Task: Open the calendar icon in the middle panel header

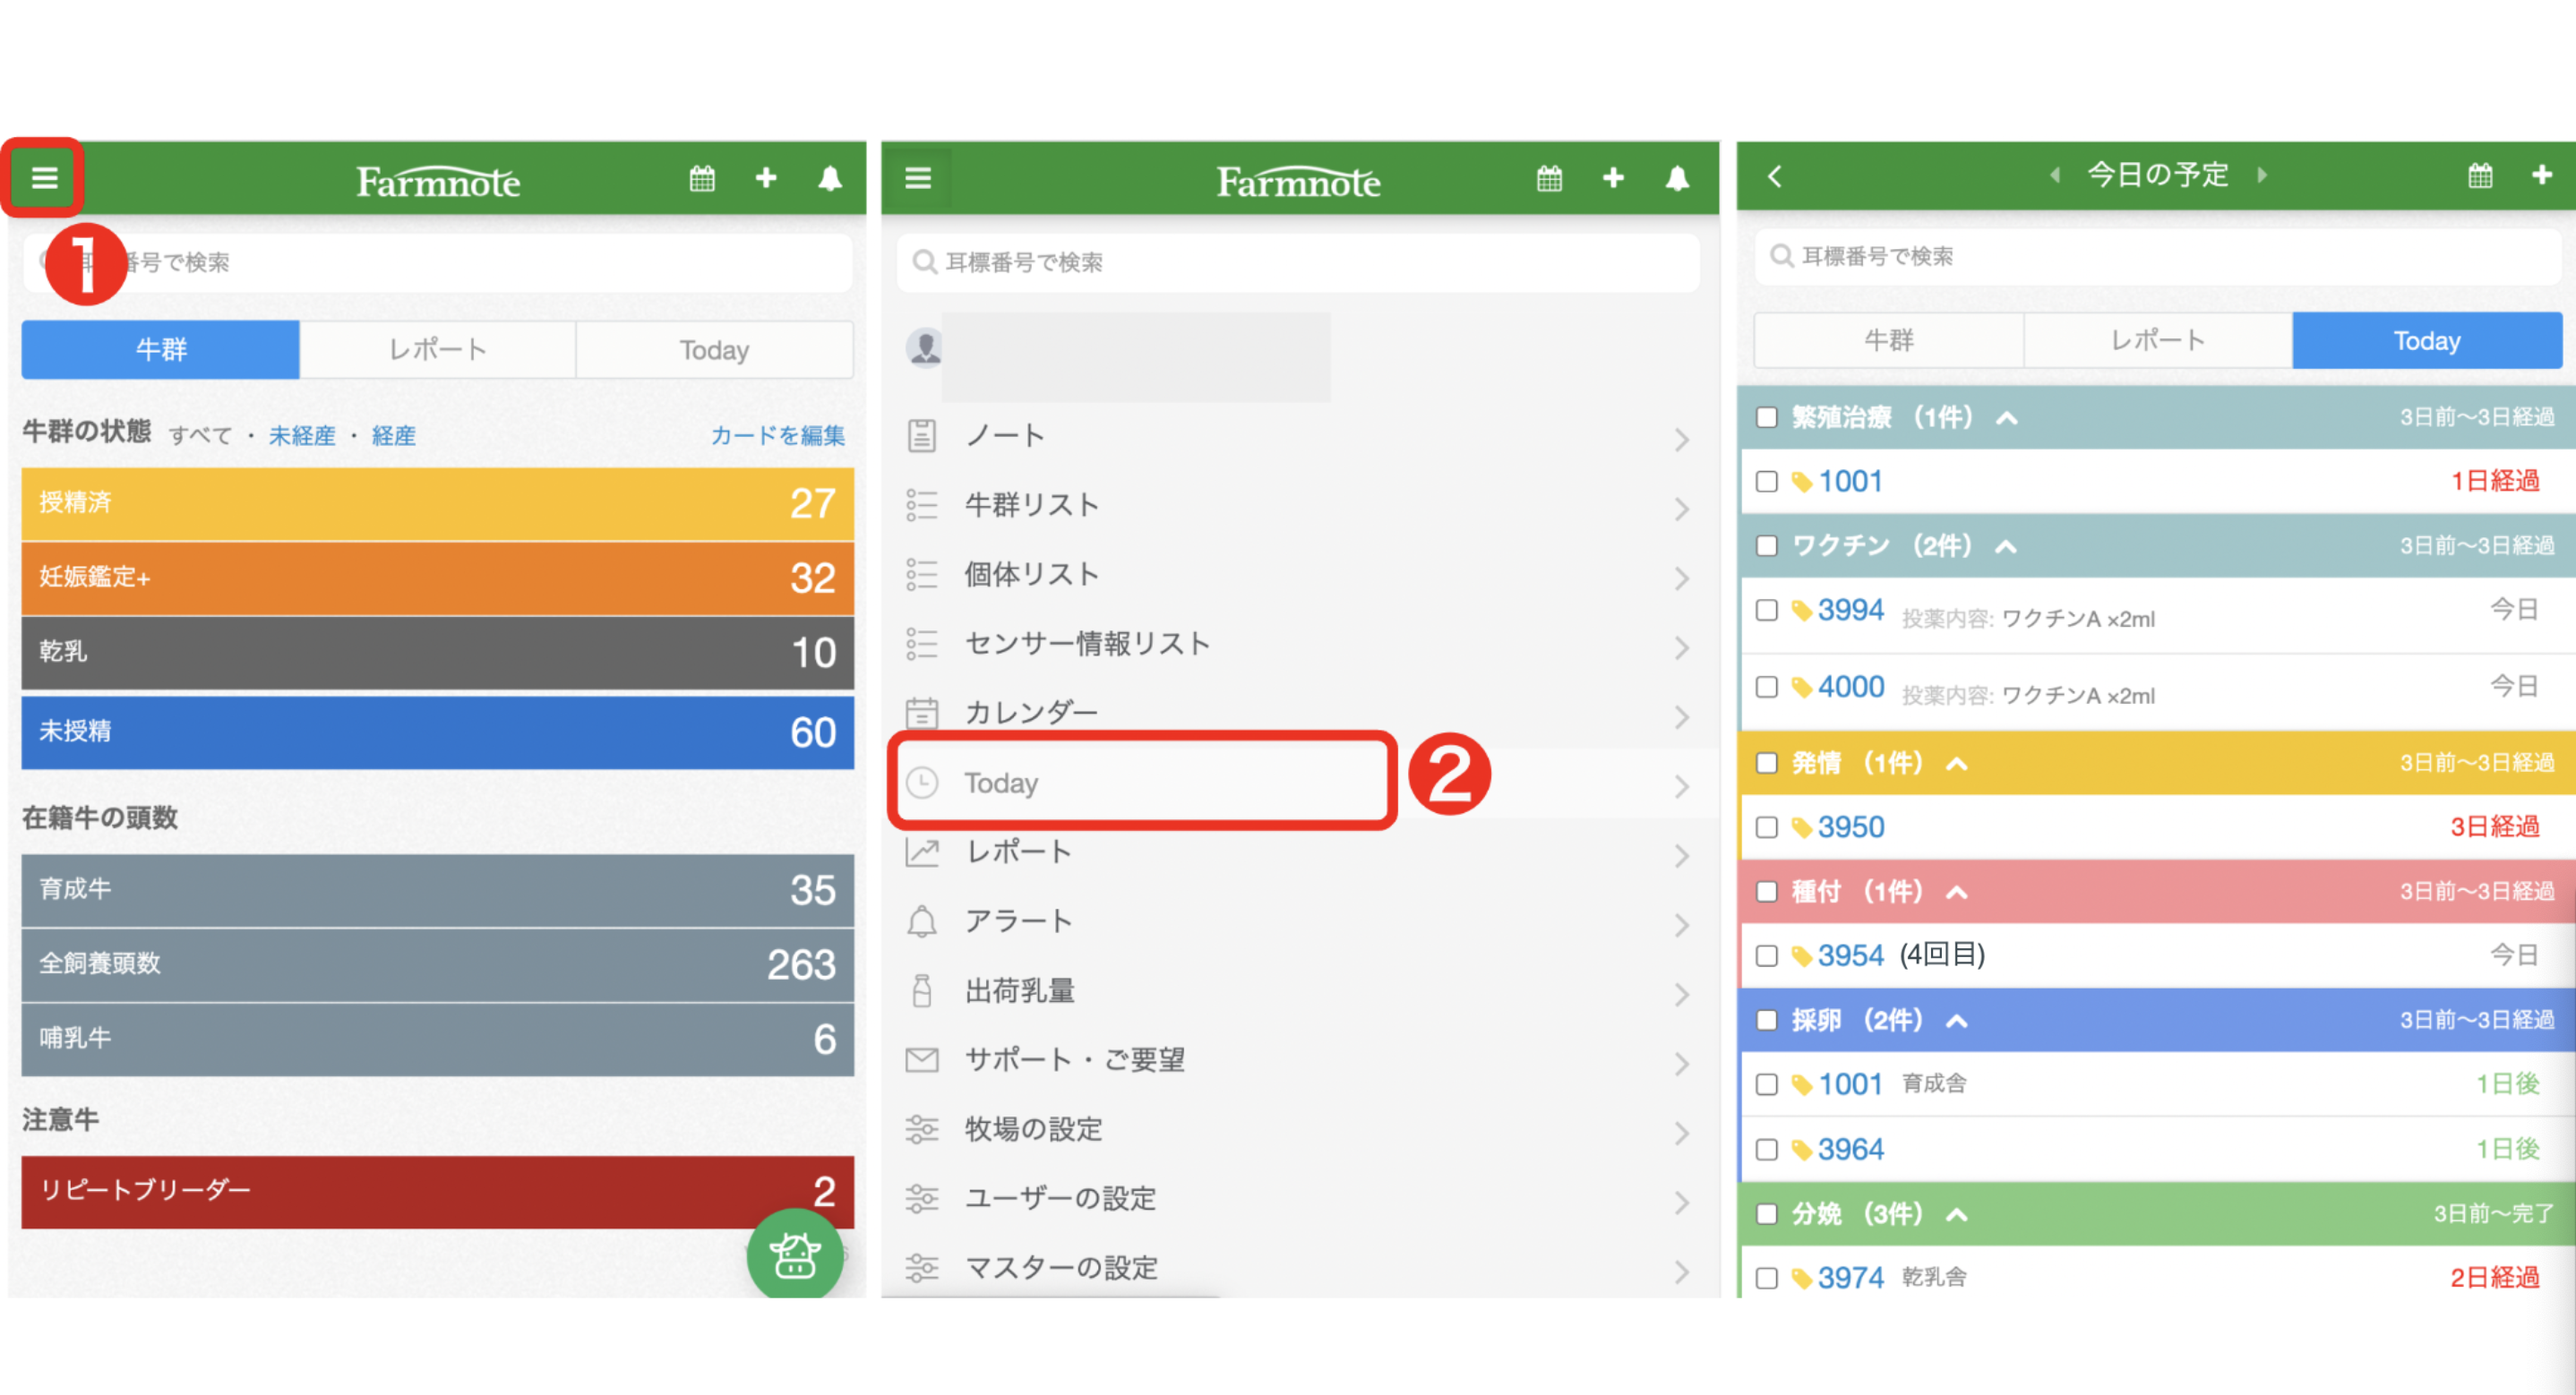Action: pyautogui.click(x=1550, y=178)
